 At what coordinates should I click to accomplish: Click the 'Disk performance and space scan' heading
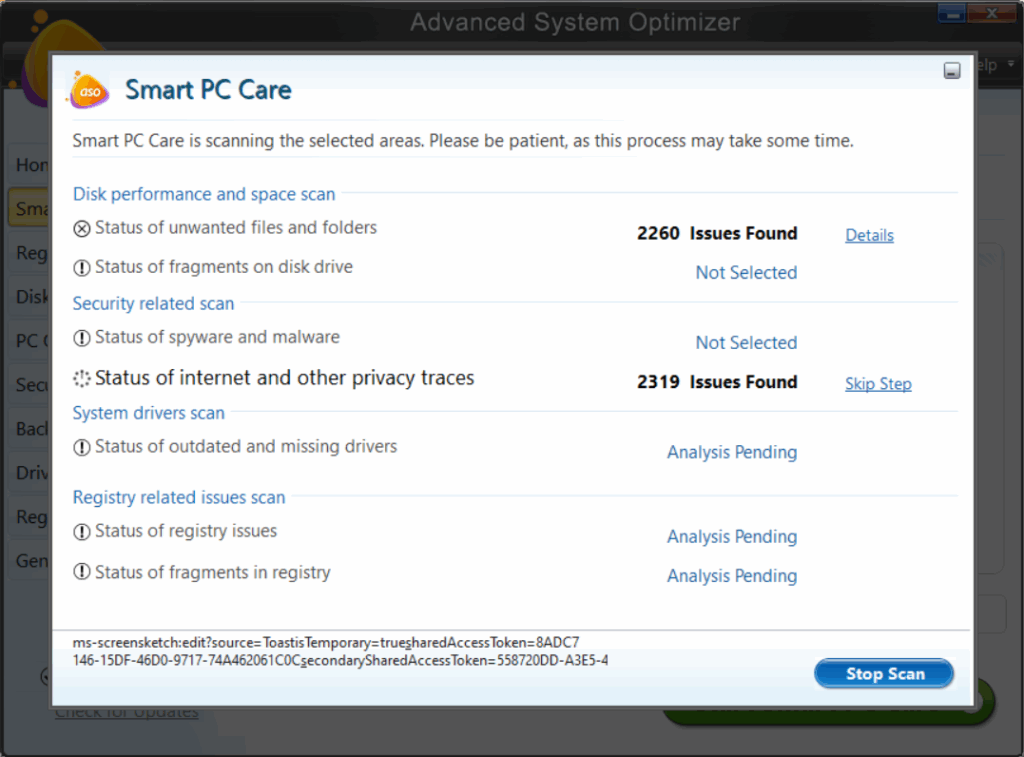click(x=204, y=194)
